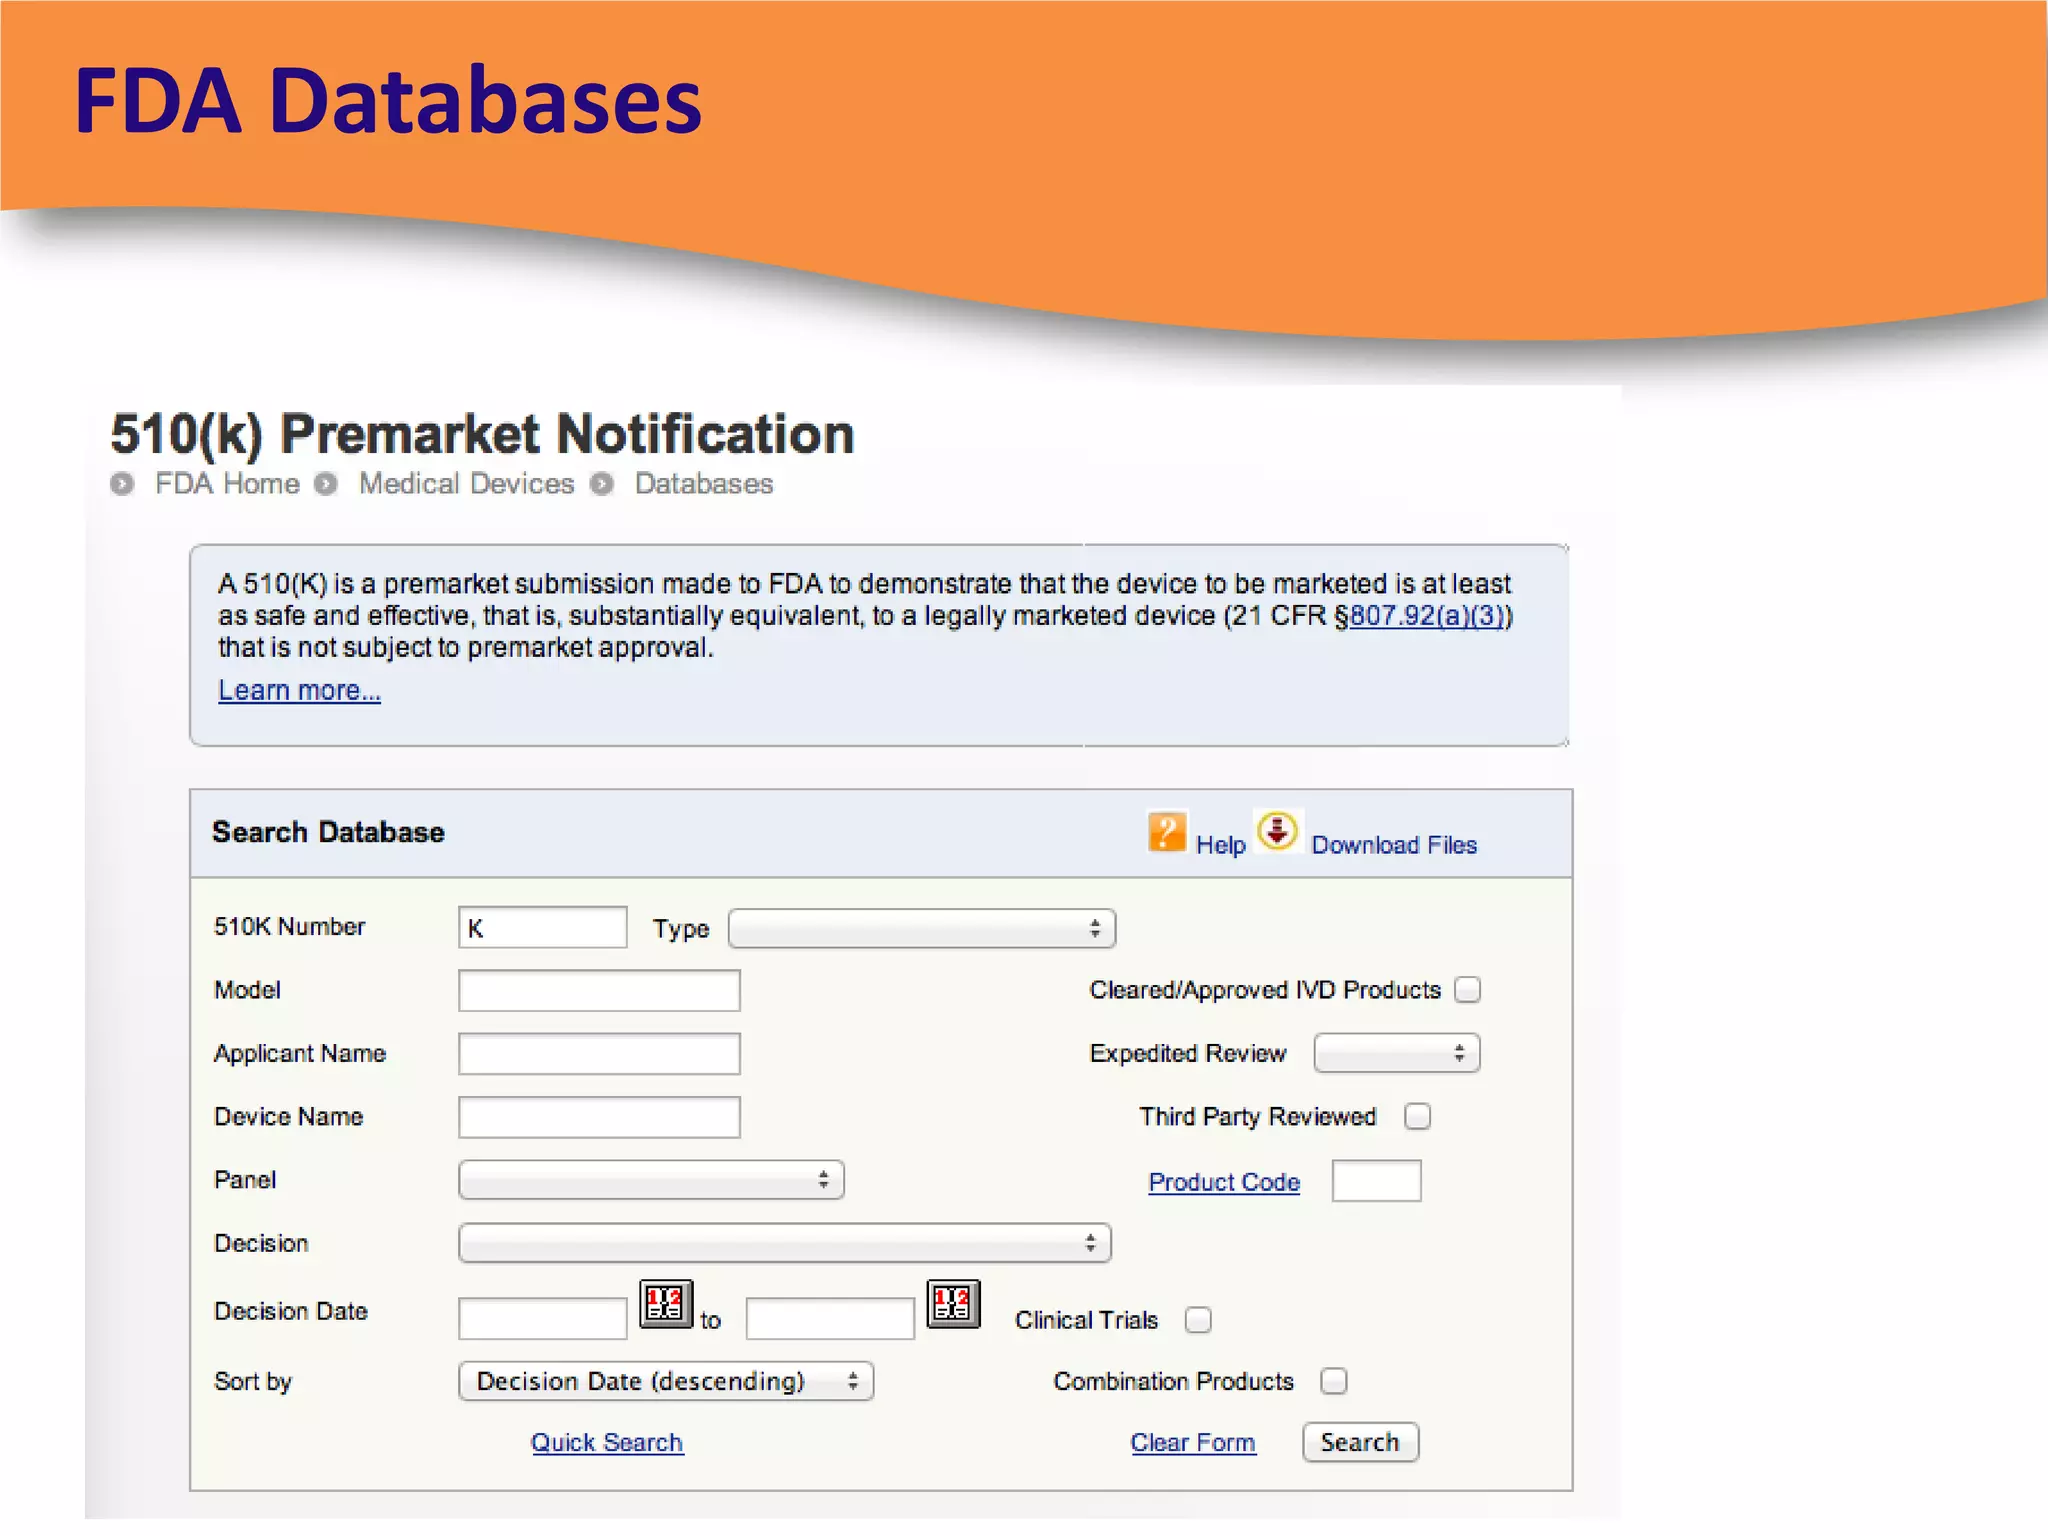Tick the Clinical Trials checkbox
This screenshot has height=1536, width=2048.
pos(1198,1320)
